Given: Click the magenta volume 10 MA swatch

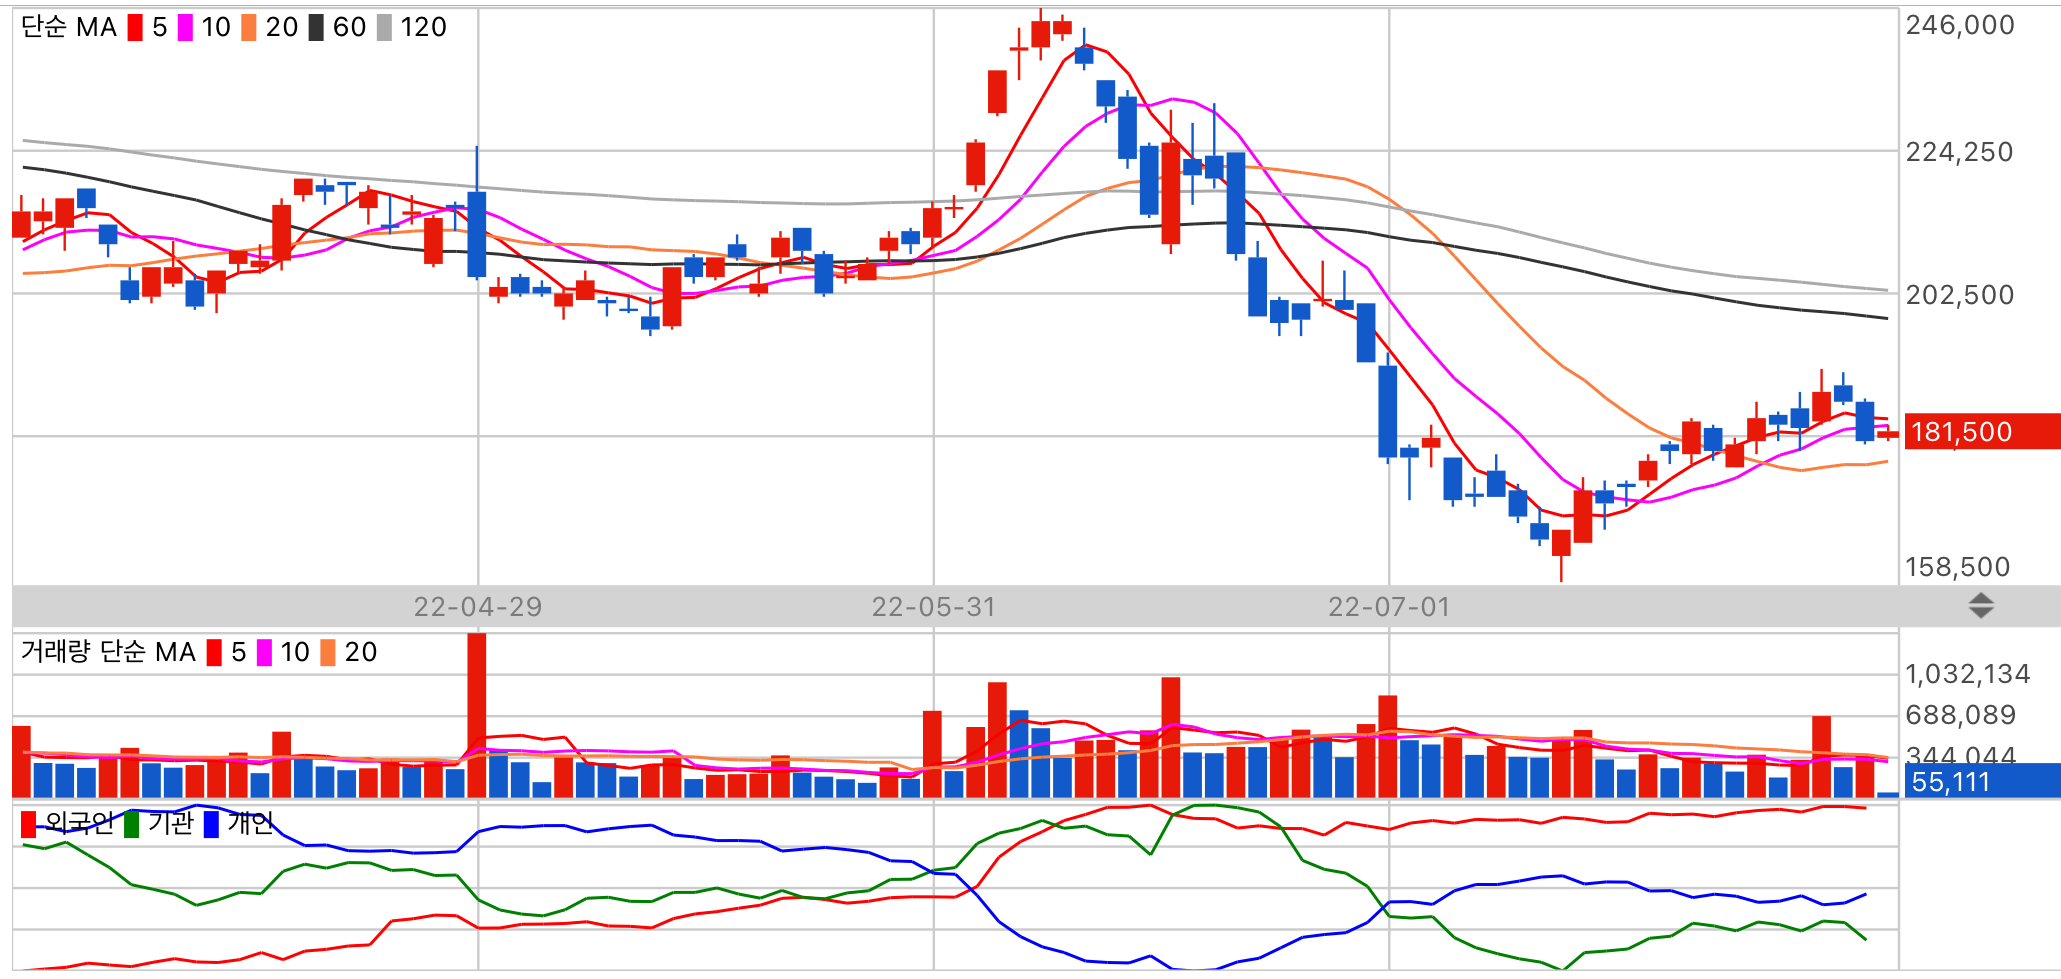Looking at the screenshot, I should [x=264, y=652].
